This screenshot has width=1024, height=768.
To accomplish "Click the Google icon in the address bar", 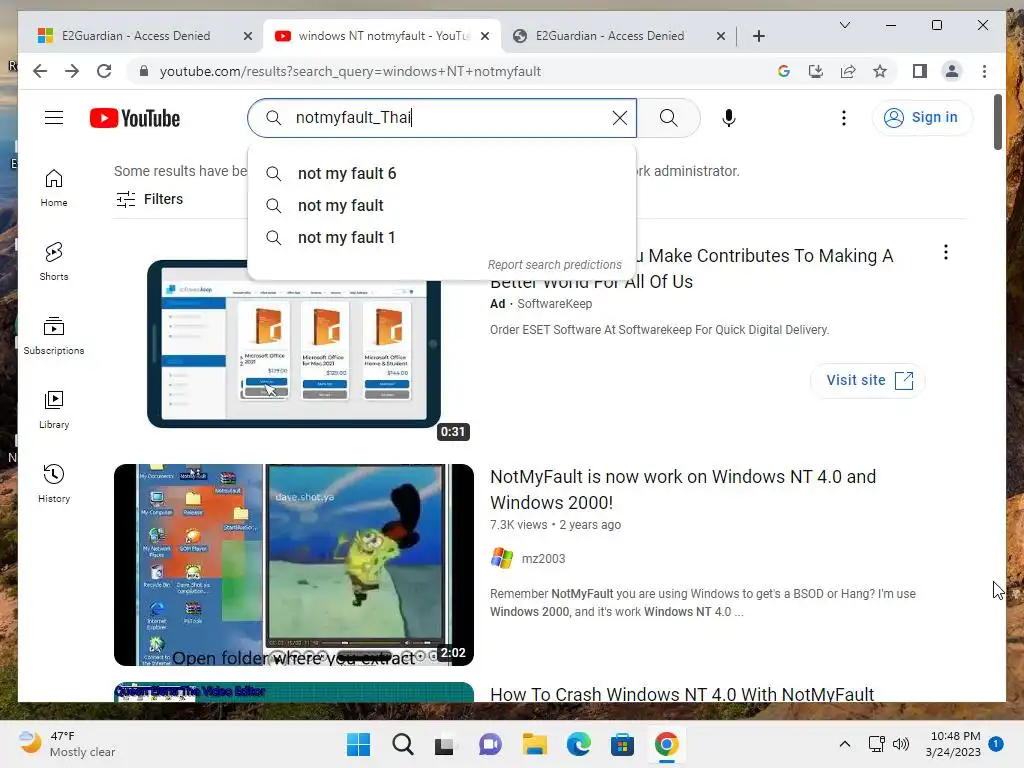I will click(x=784, y=71).
